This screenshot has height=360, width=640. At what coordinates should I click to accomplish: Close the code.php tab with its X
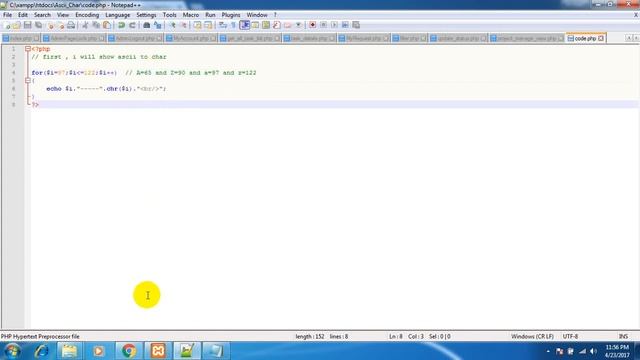(601, 38)
